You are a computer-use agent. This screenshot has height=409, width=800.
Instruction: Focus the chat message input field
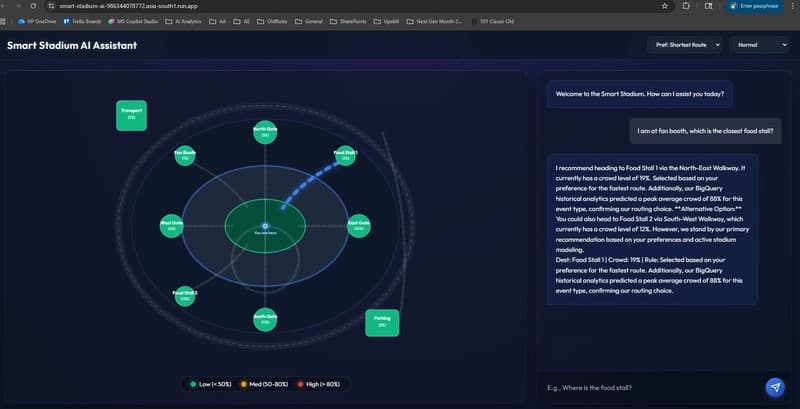coord(651,388)
